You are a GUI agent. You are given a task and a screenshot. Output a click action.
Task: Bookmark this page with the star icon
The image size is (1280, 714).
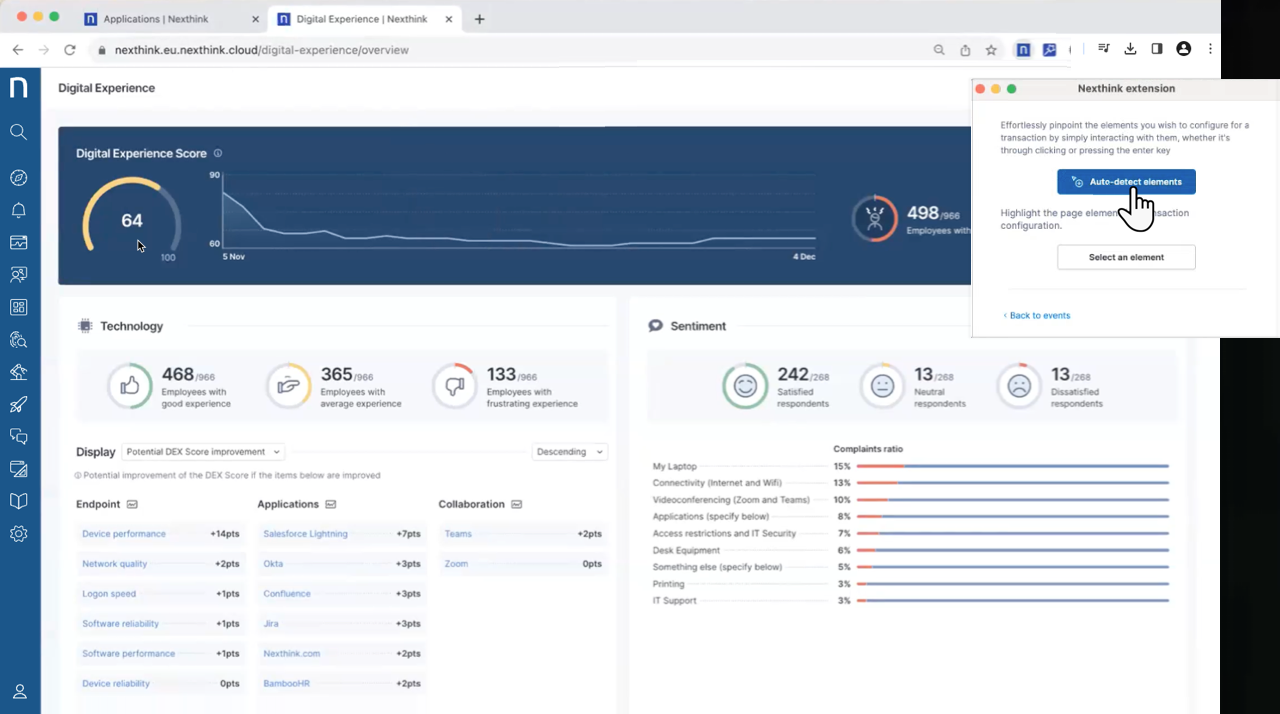pos(991,49)
